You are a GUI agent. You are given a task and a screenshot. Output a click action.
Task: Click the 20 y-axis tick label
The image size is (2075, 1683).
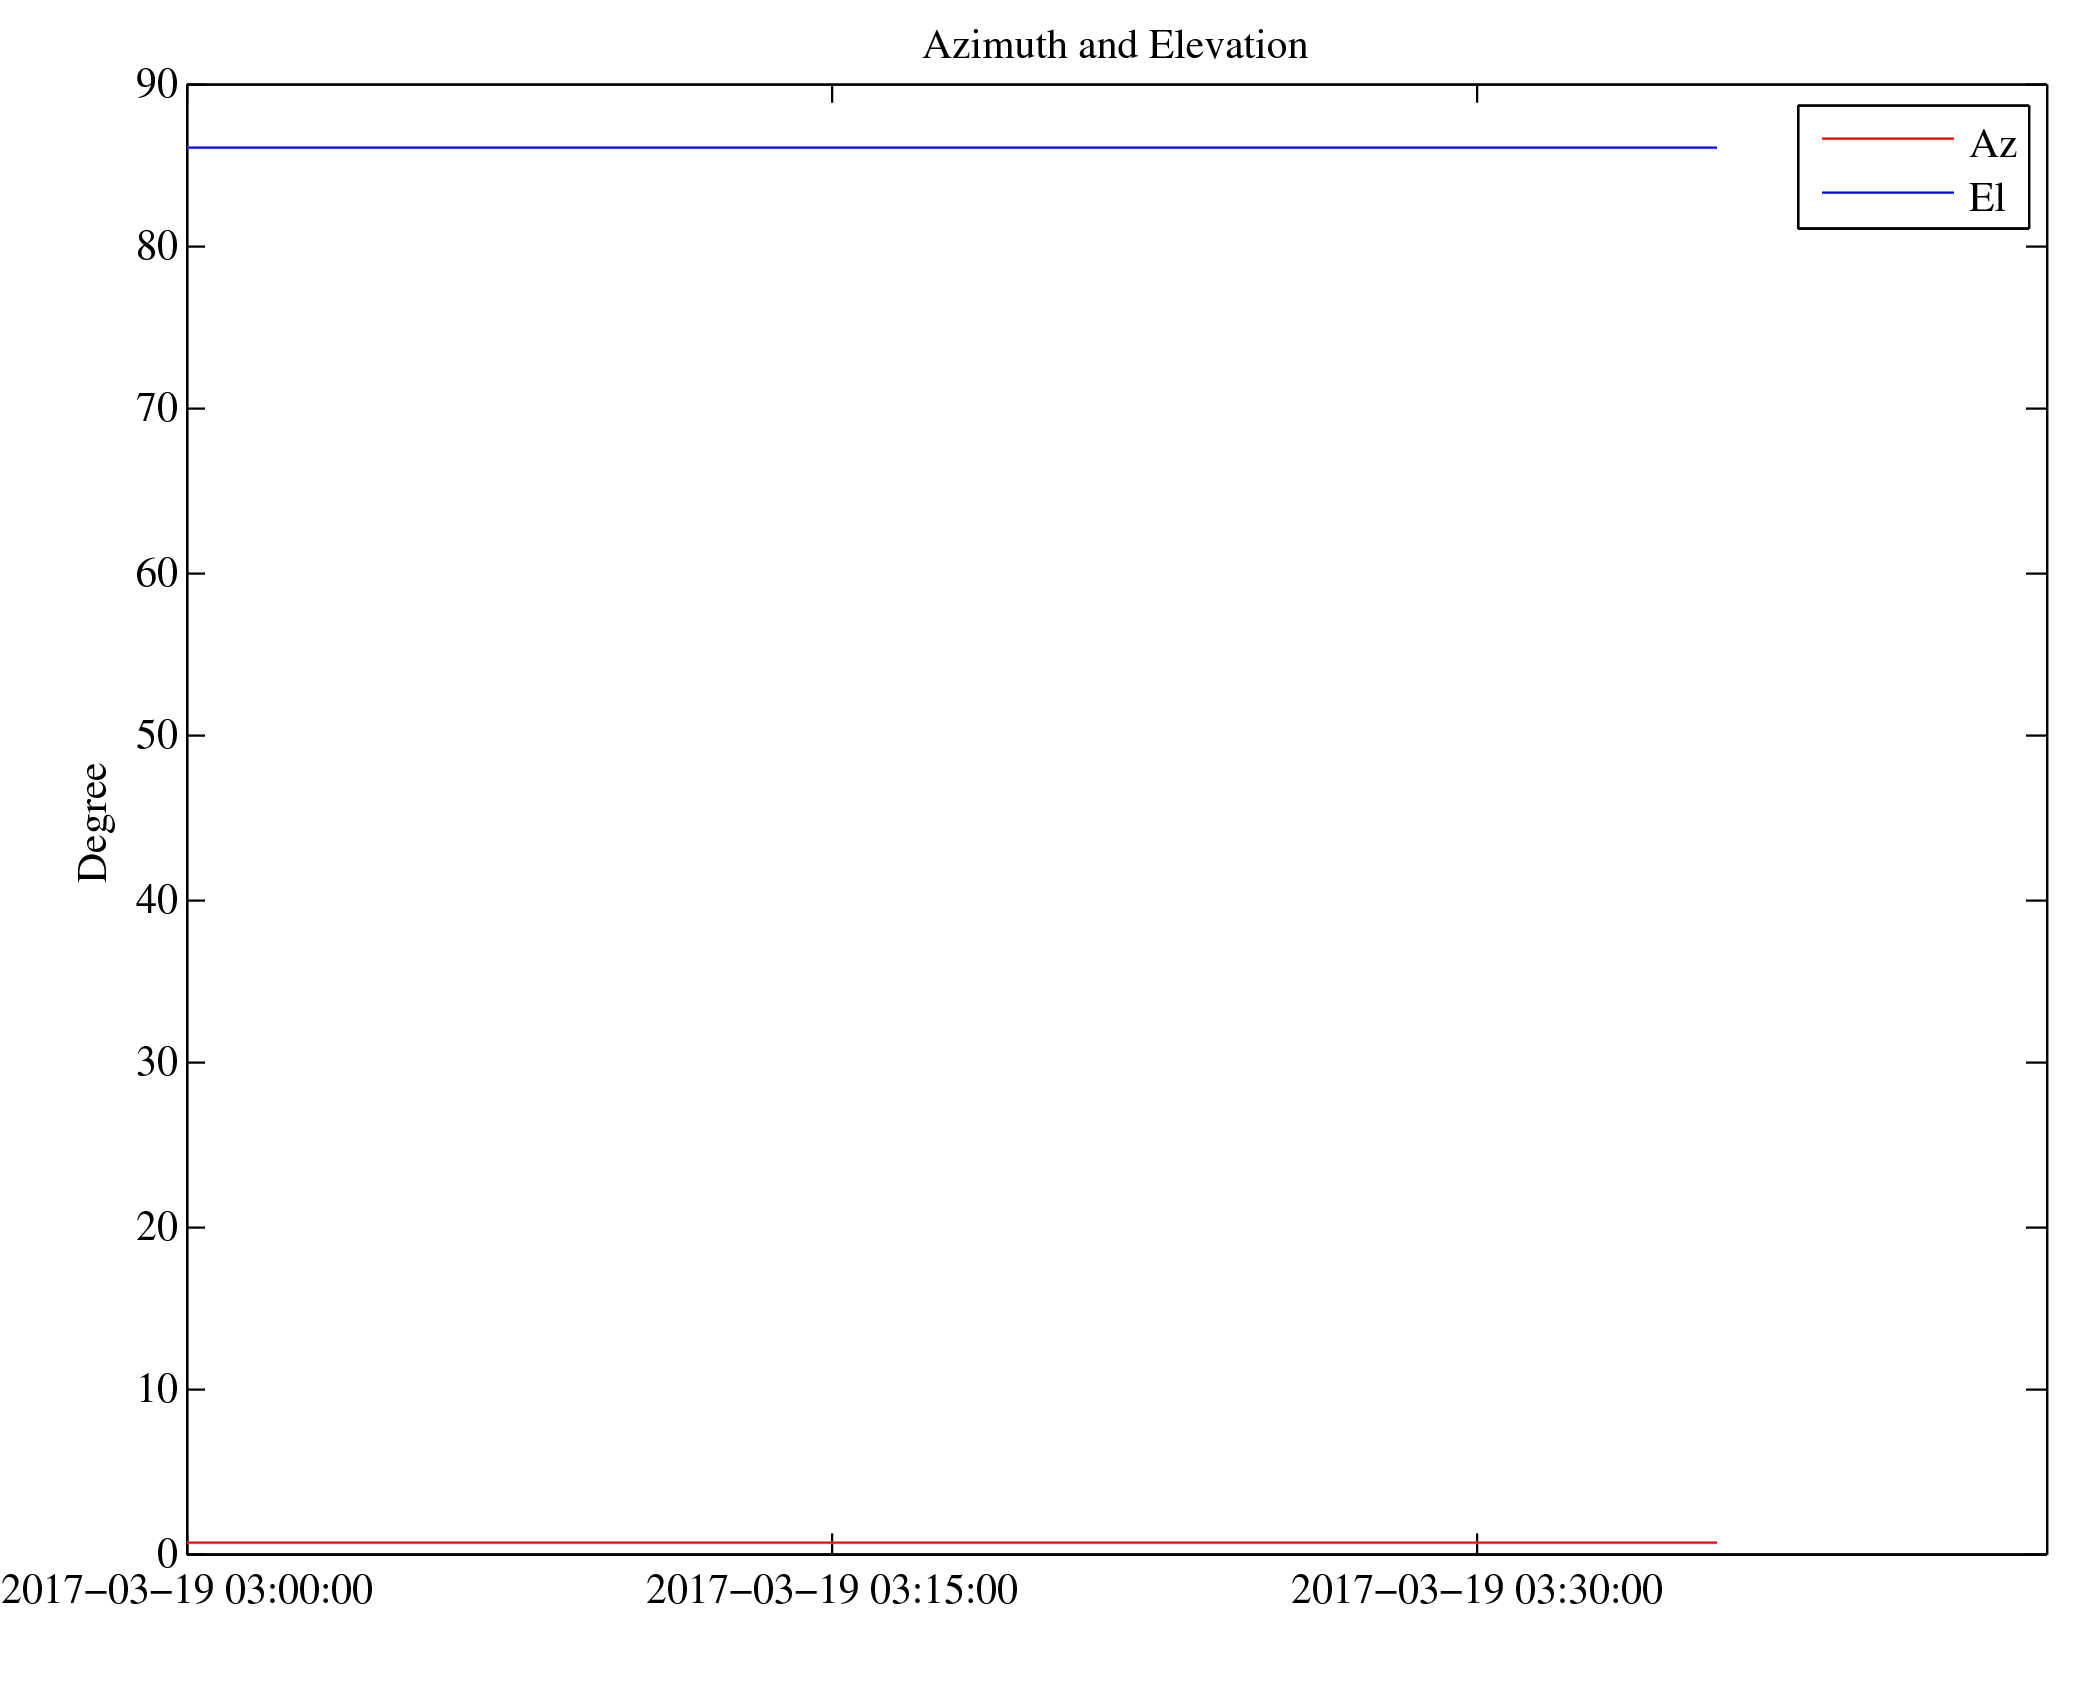(157, 1227)
